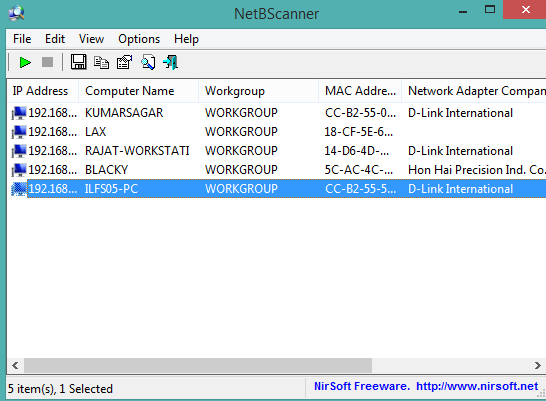Click MAC address CC-B2-55-0... in the KUMARSAGAR row
The height and width of the screenshot is (401, 546).
(x=360, y=113)
